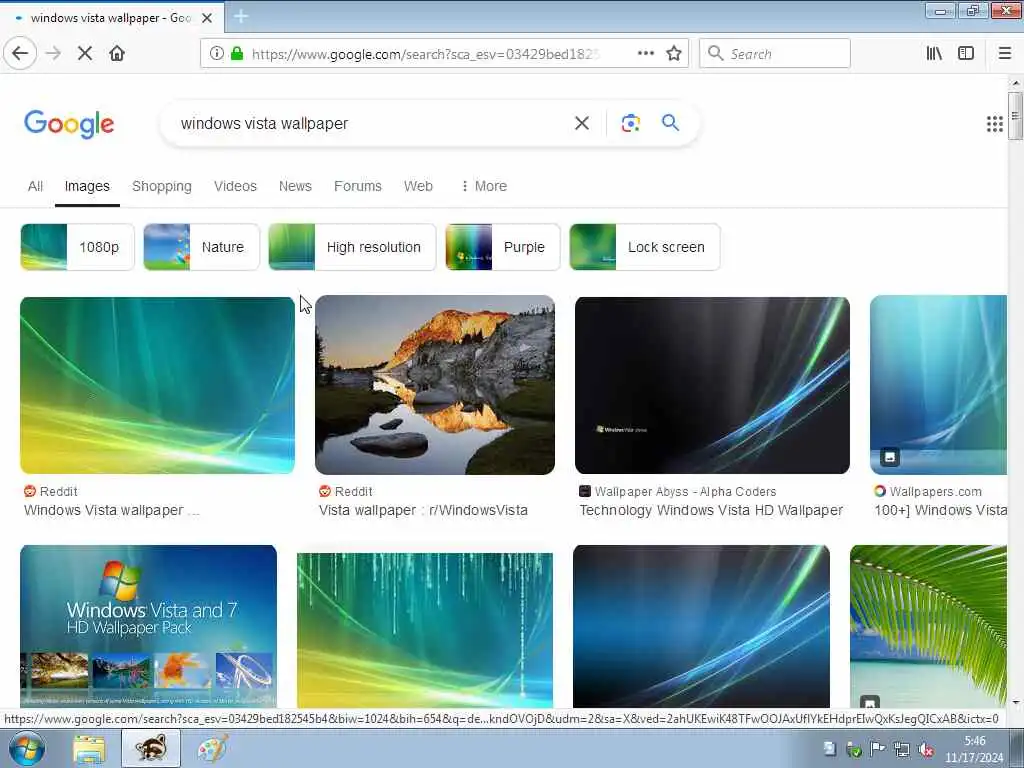1024x768 pixels.
Task: Go to the News tab
Action: (x=295, y=186)
